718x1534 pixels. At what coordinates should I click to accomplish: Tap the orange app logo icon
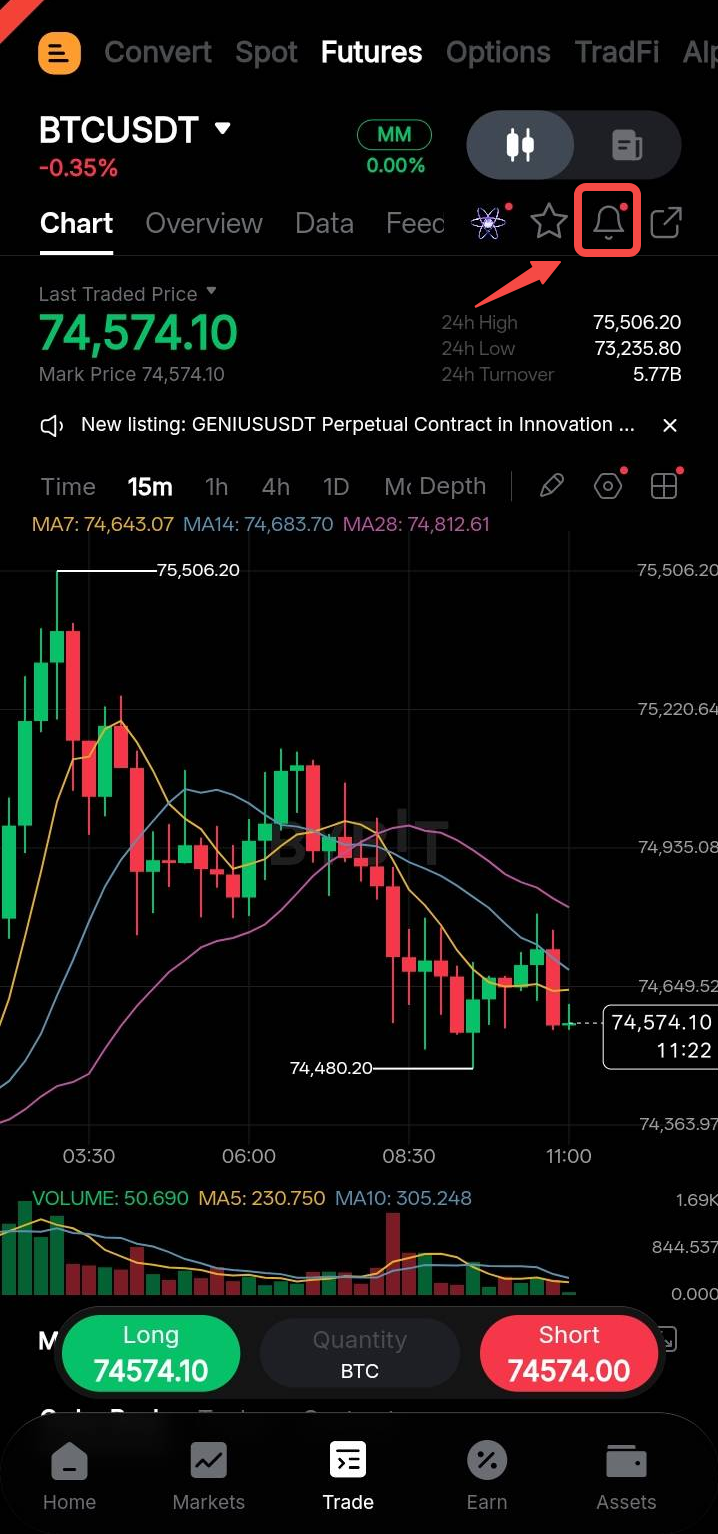(x=59, y=53)
